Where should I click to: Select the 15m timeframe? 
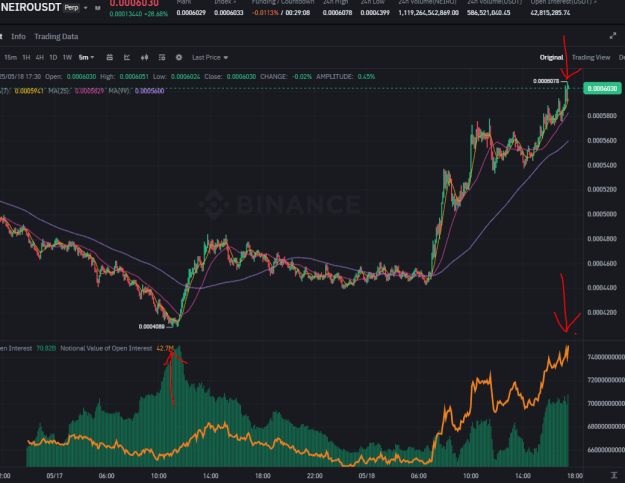[x=10, y=57]
